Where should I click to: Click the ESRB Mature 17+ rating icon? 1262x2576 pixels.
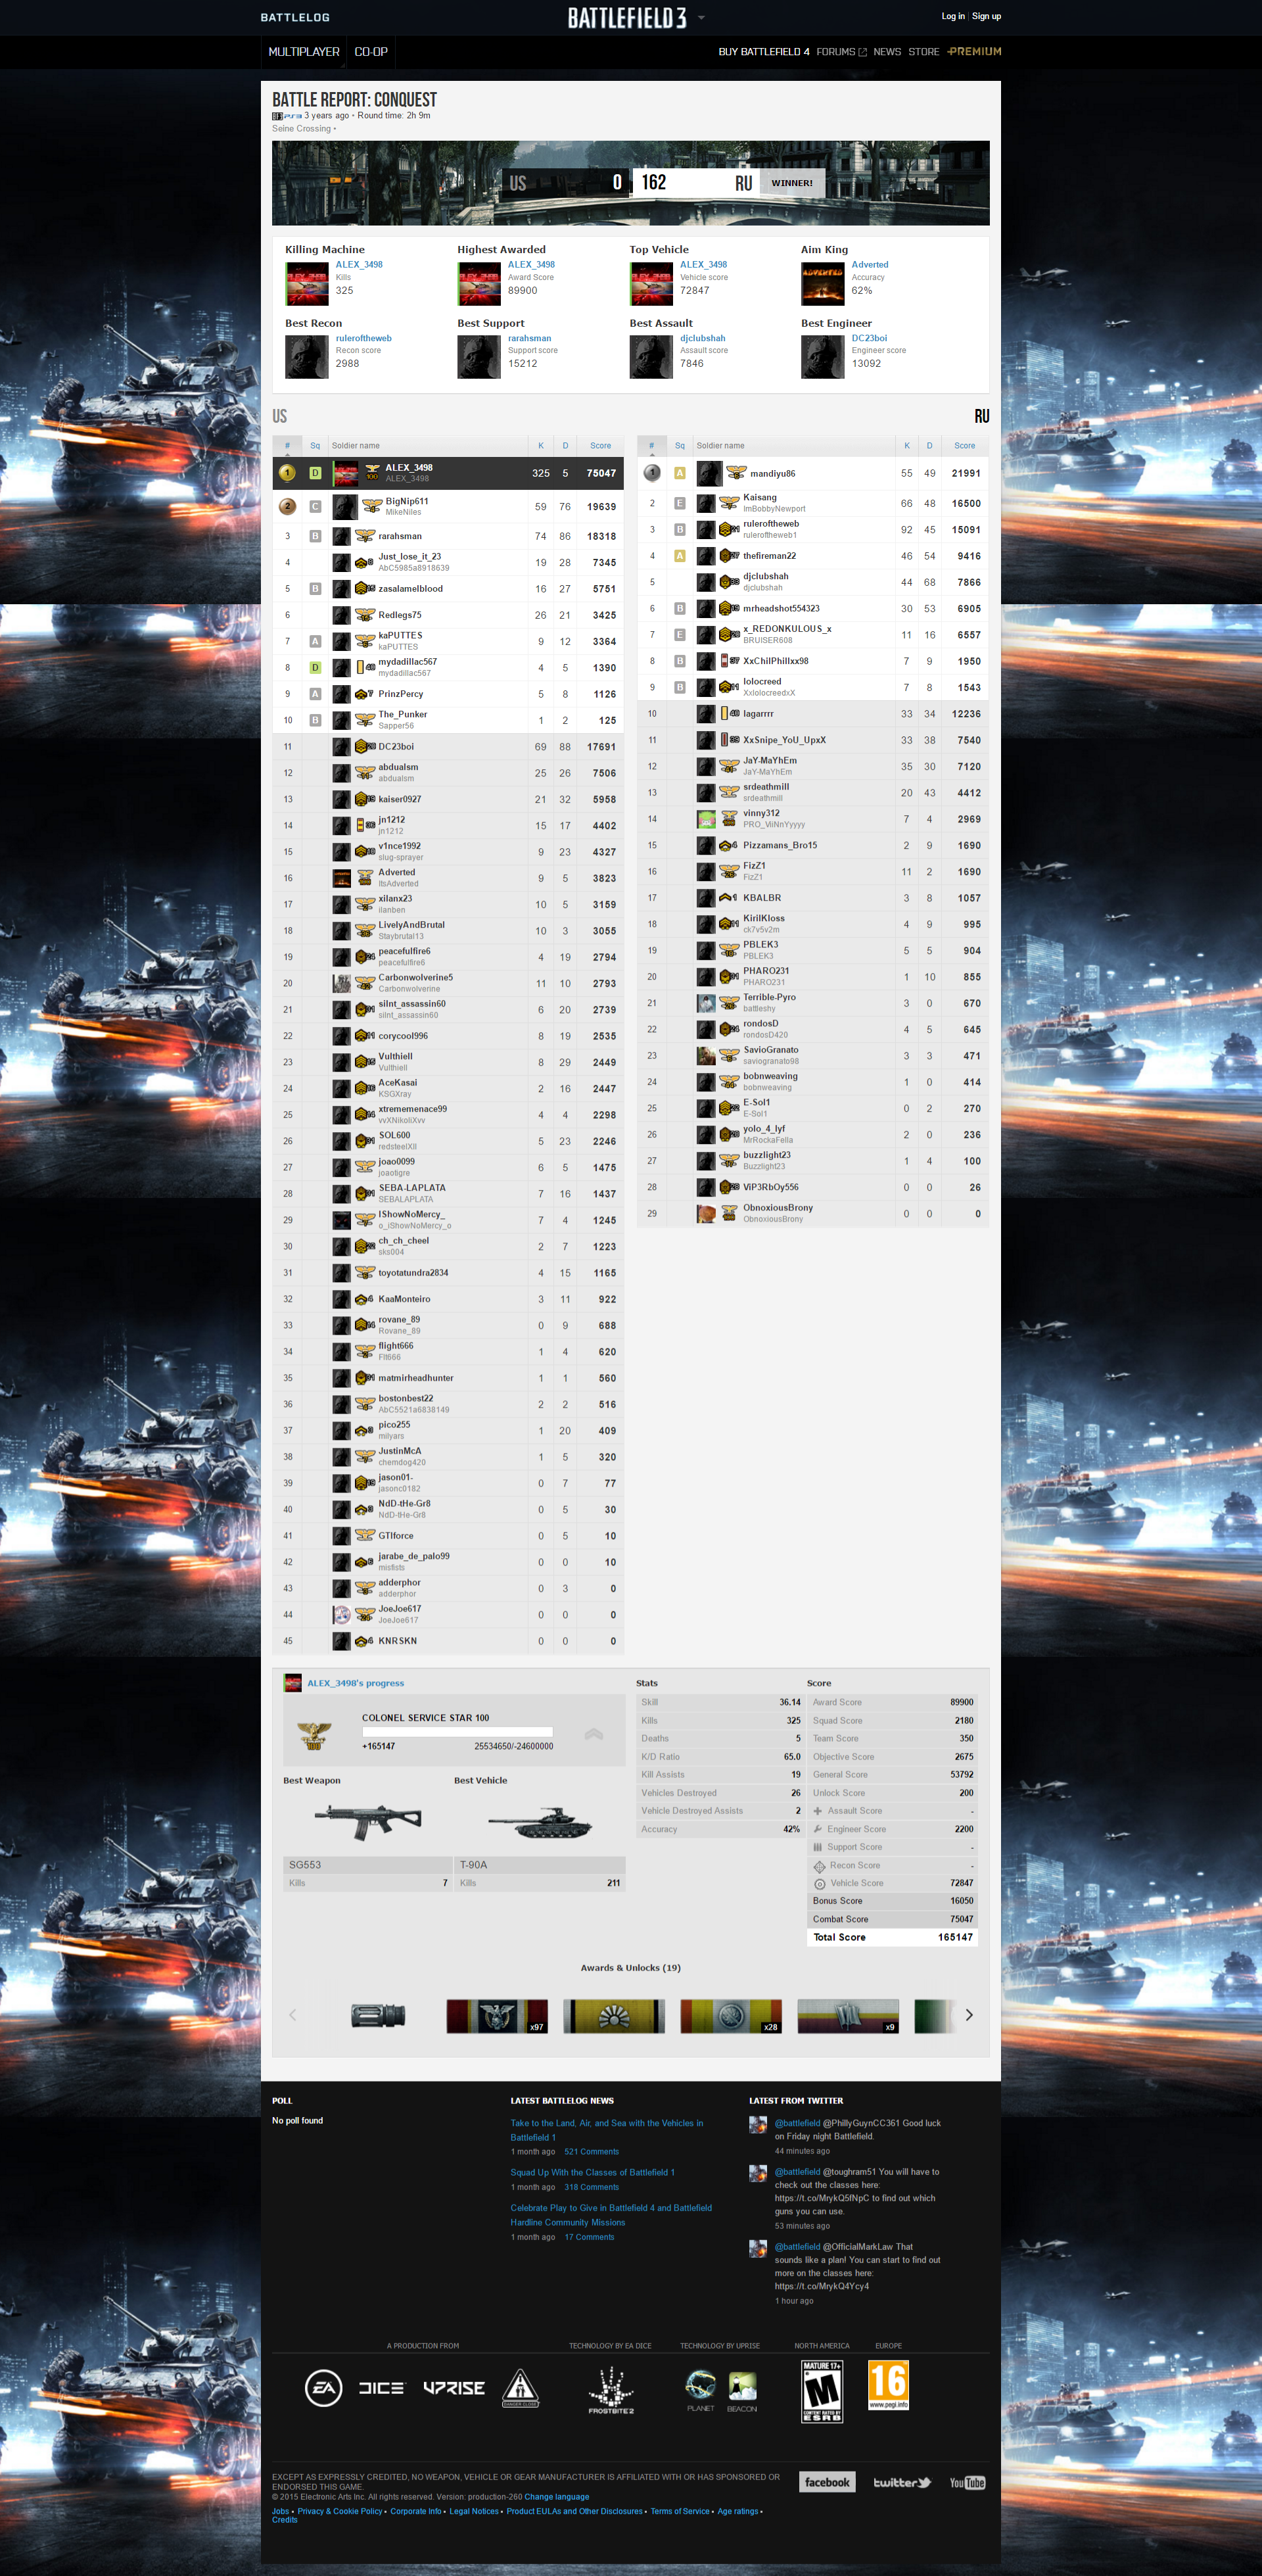tap(822, 2391)
